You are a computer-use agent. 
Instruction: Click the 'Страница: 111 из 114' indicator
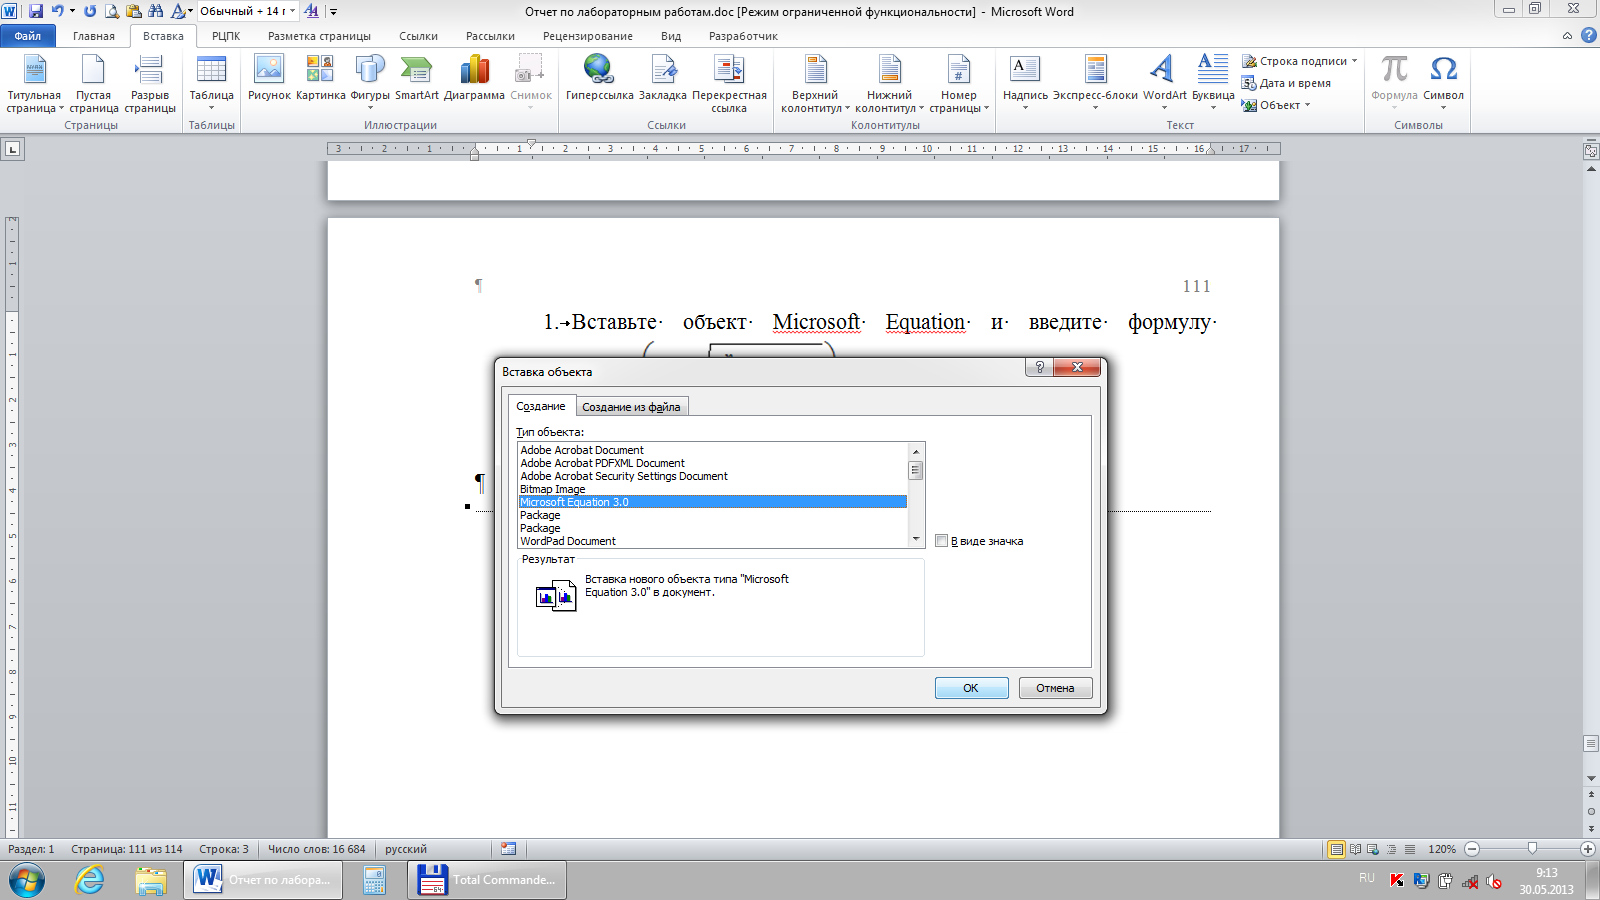coord(127,849)
